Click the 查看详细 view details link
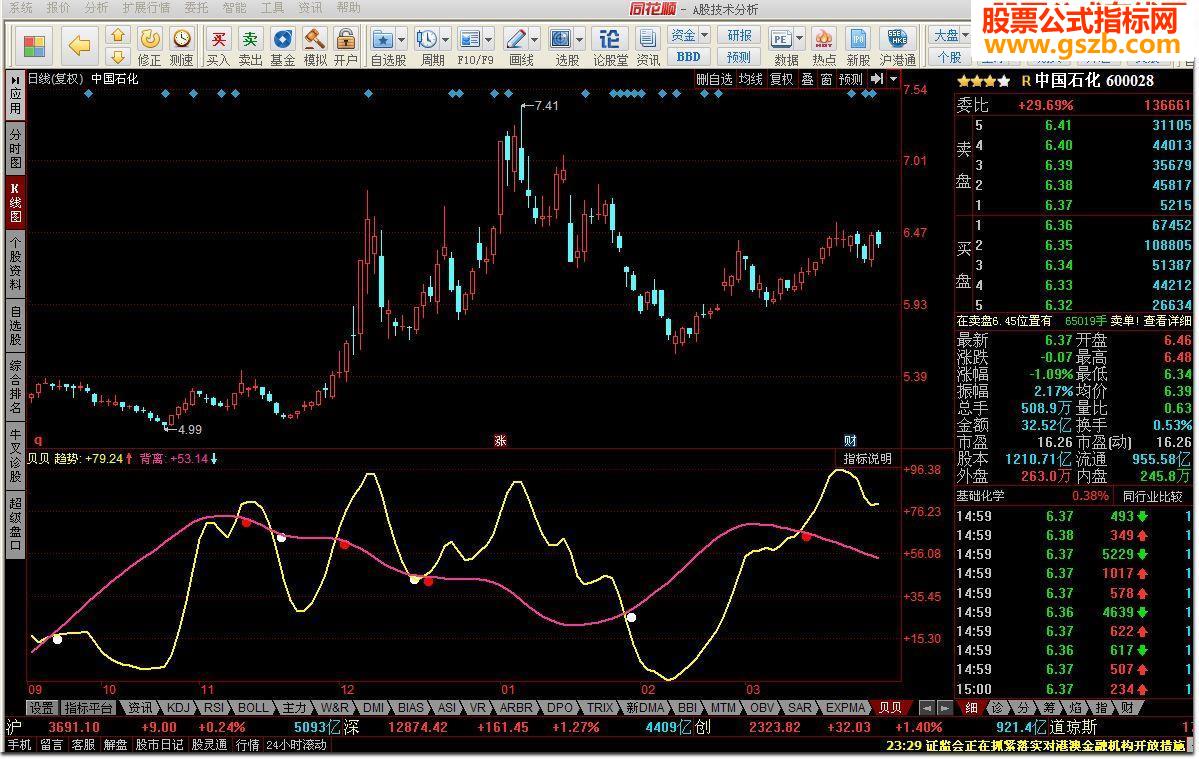The width and height of the screenshot is (1199, 759). [x=1167, y=321]
